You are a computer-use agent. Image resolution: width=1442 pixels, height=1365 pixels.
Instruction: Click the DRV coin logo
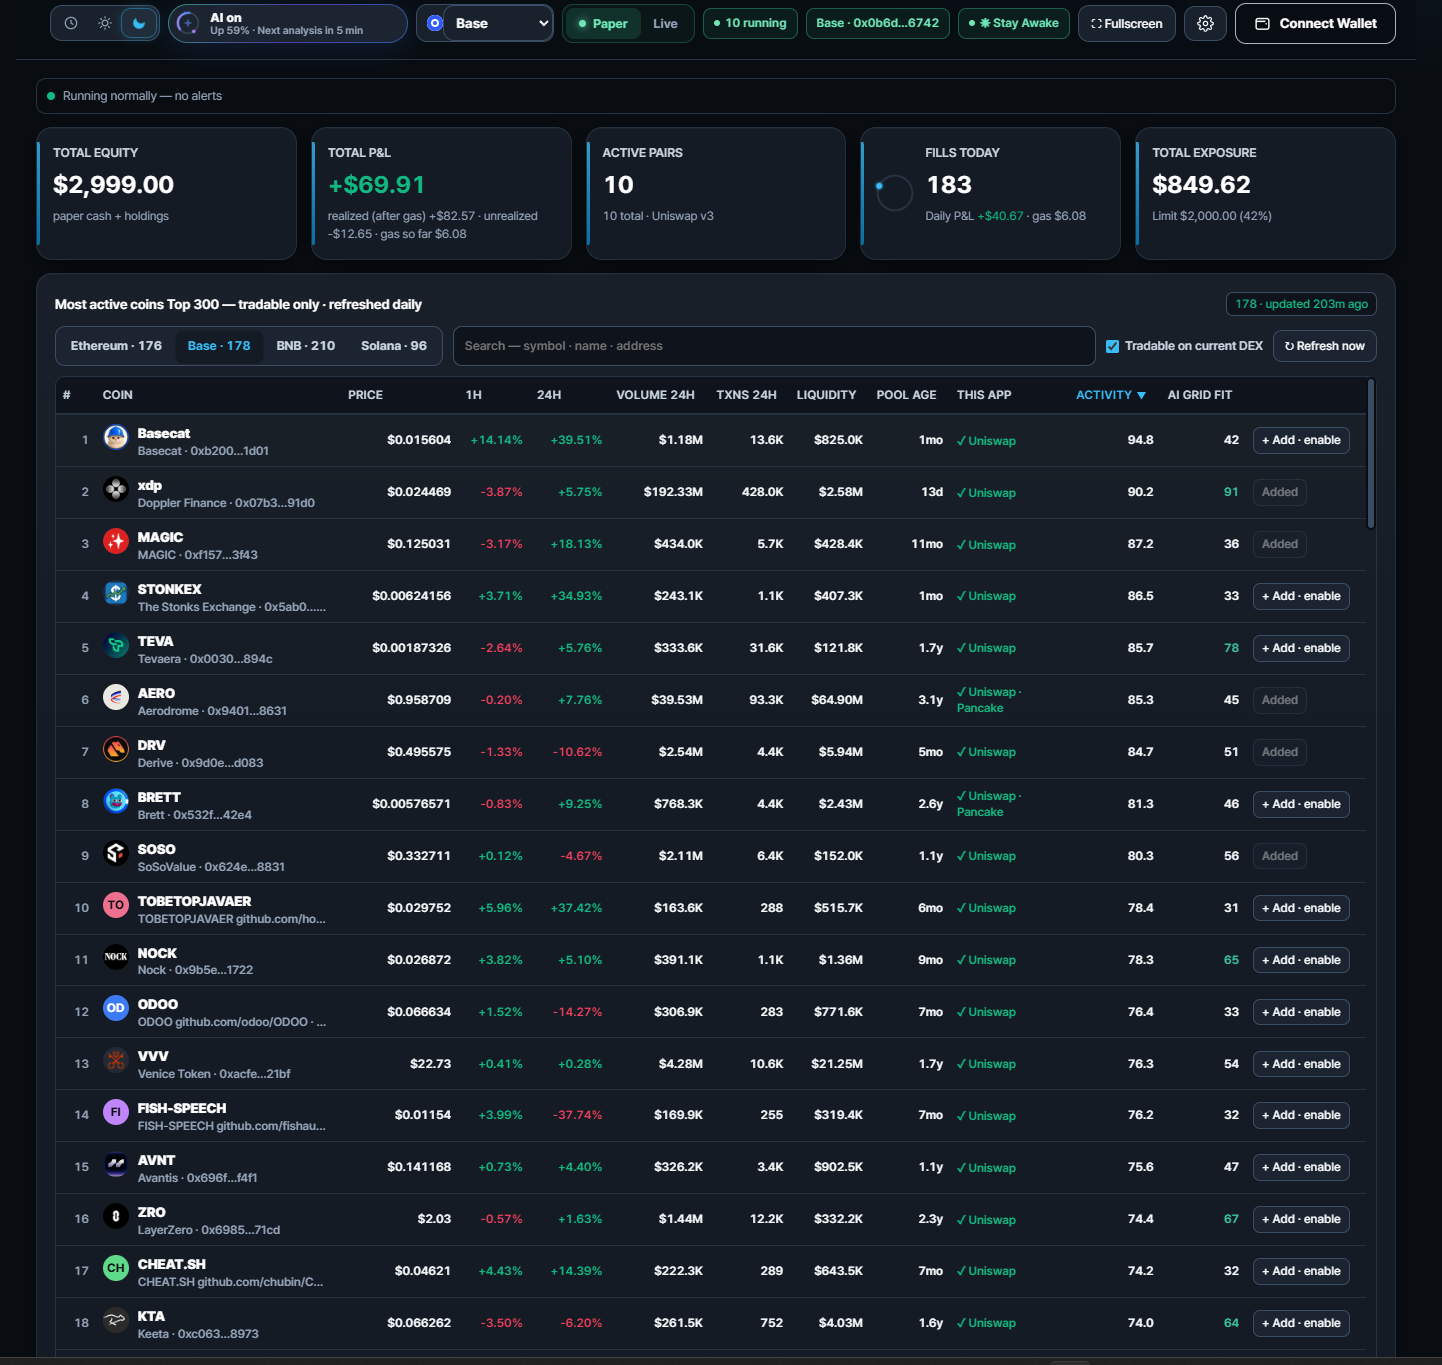click(116, 749)
